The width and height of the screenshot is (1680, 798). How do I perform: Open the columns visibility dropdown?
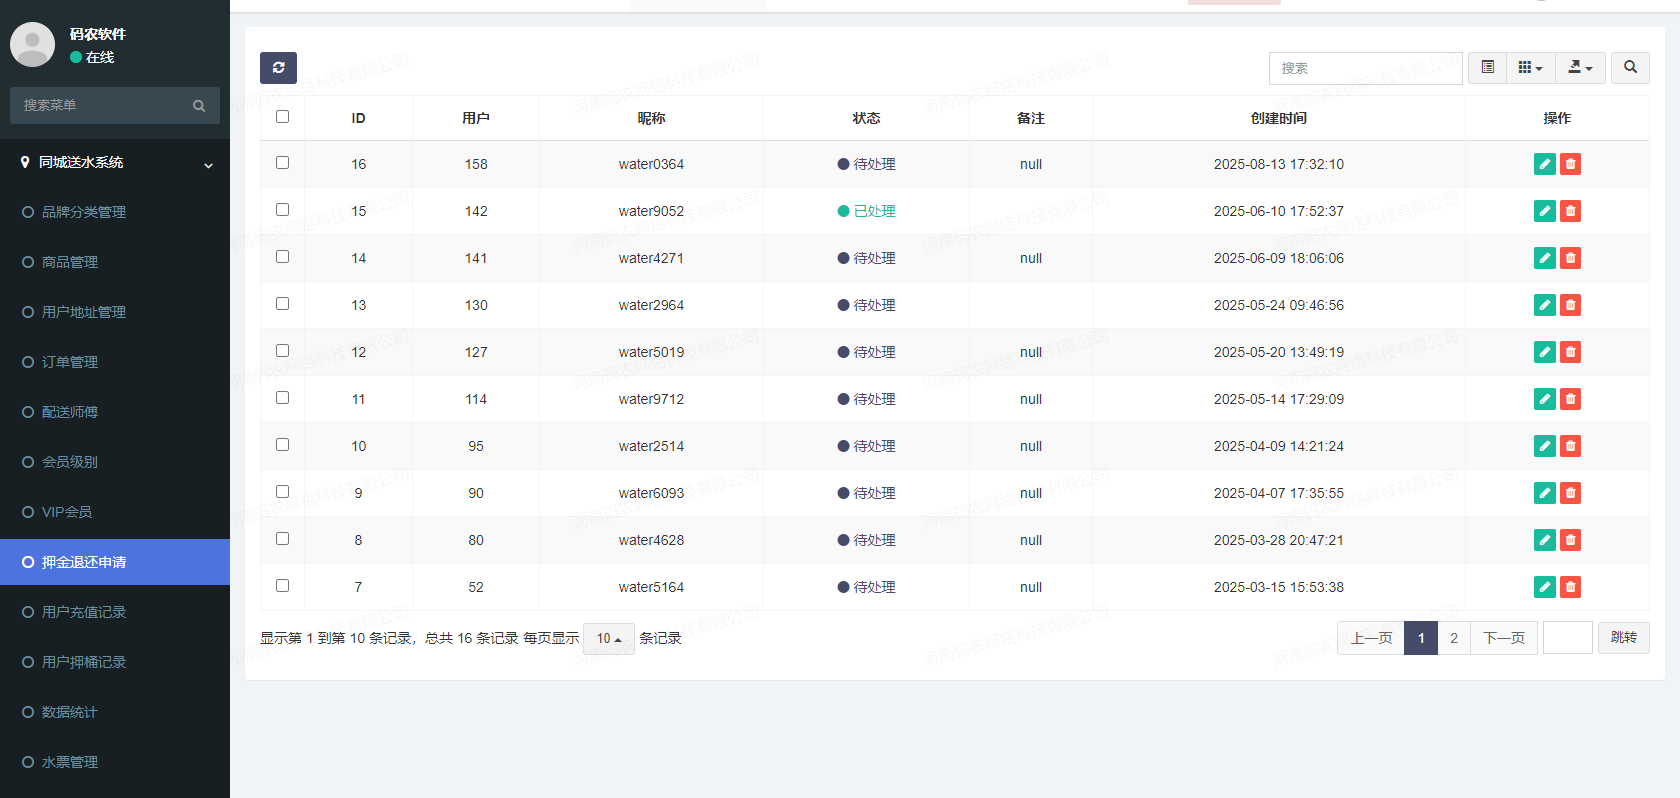[x=1530, y=68]
